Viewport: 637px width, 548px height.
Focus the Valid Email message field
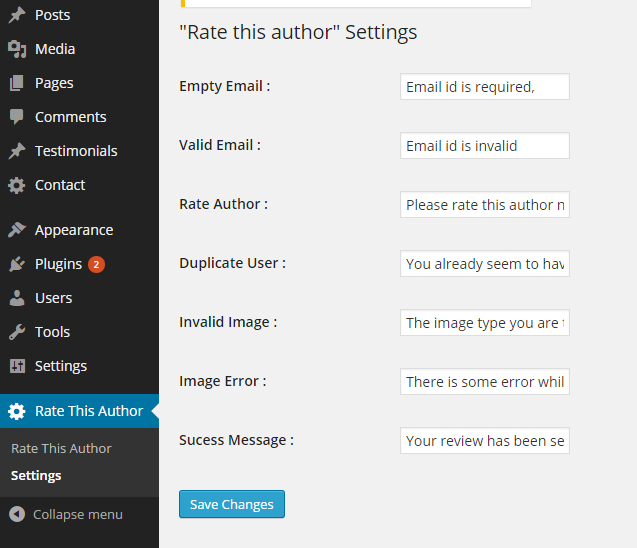(485, 145)
